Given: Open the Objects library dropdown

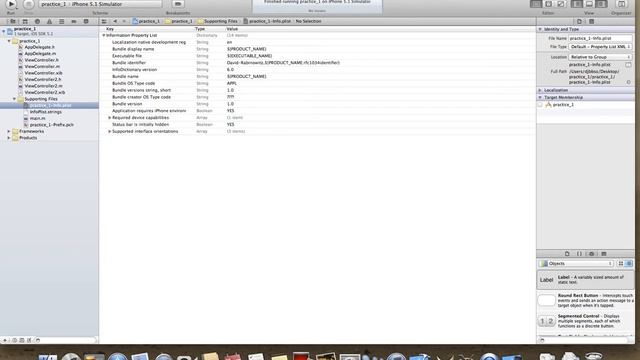Looking at the screenshot, I should point(576,264).
